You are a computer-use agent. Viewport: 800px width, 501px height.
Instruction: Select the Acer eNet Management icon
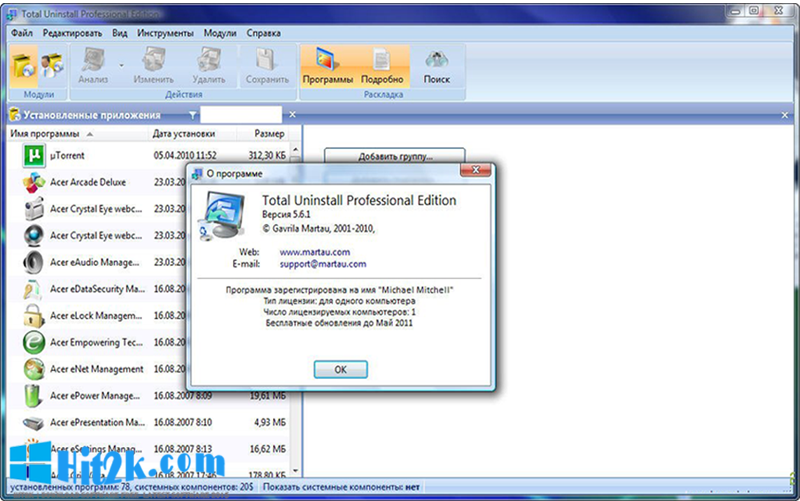34,369
